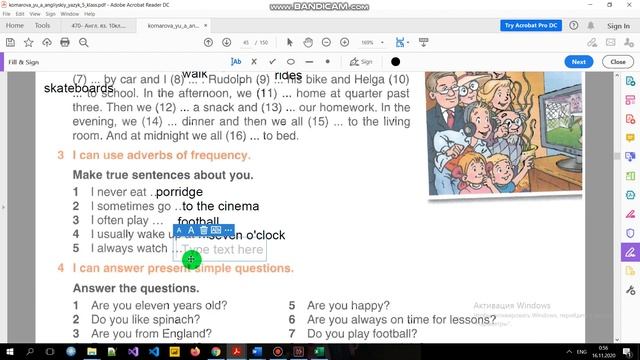
Task: Click the upload to cloud icon
Action: (47, 42)
